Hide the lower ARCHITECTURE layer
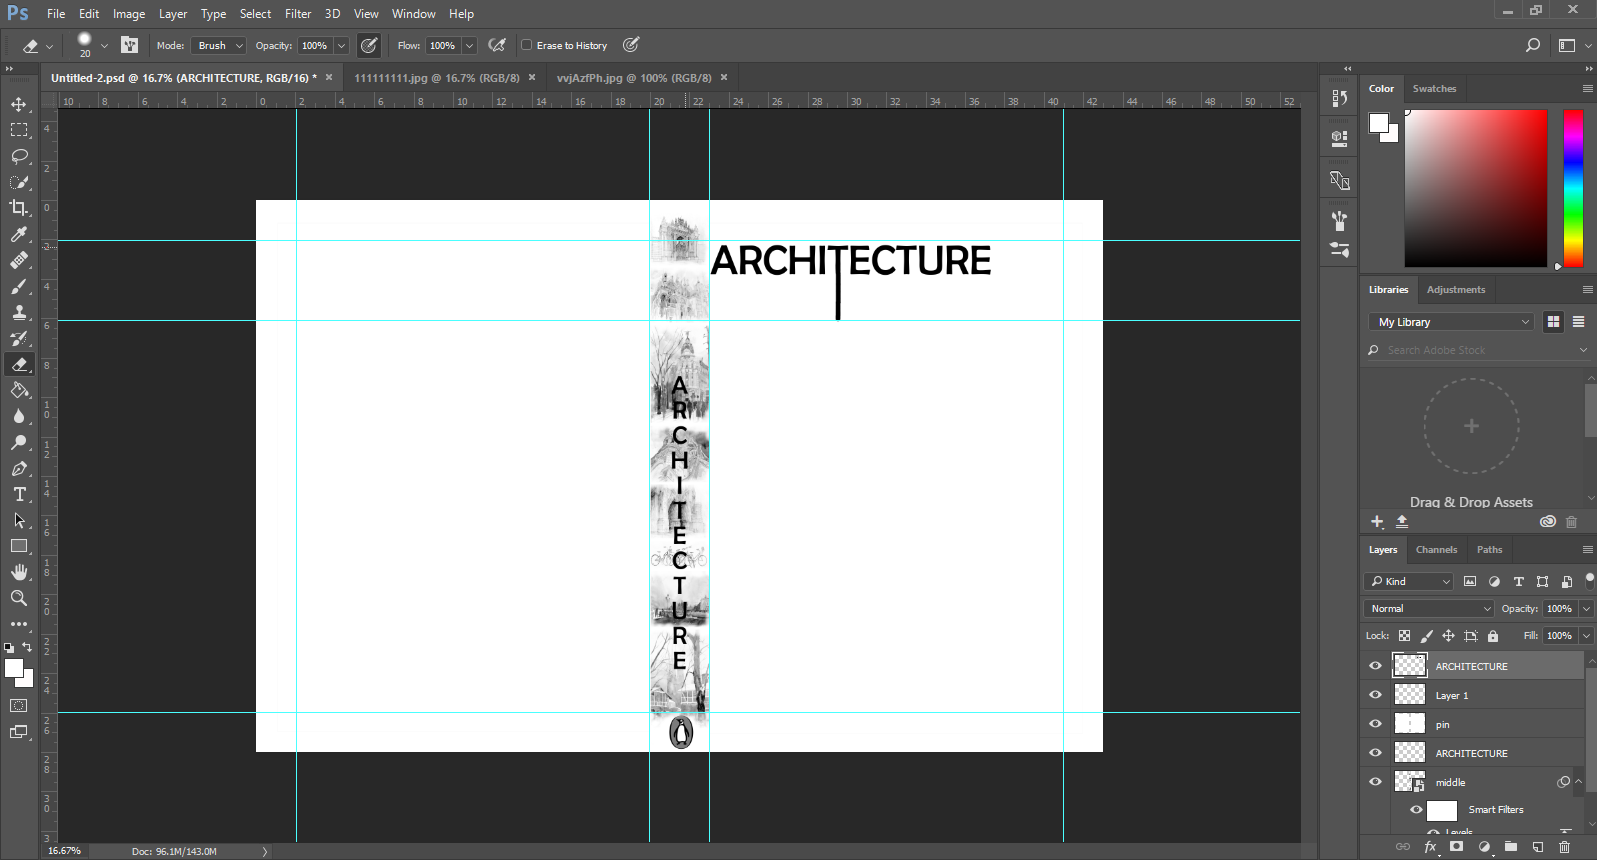 (1376, 753)
